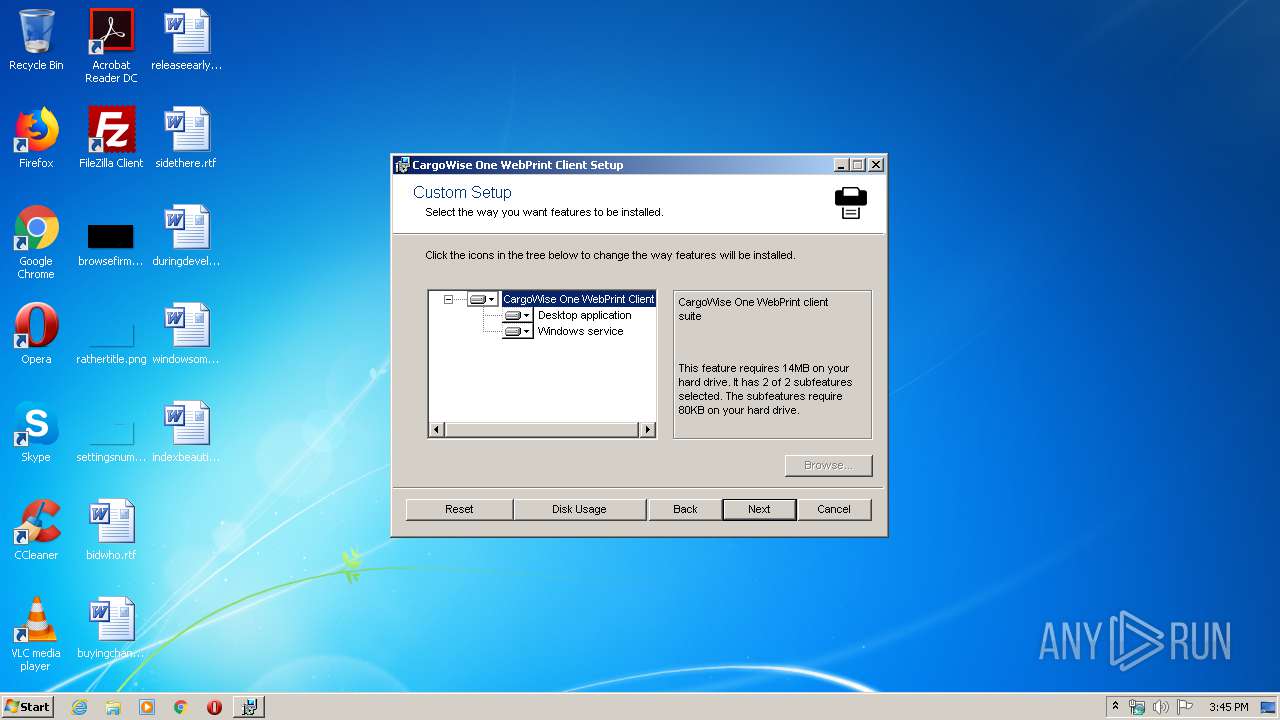Select the bidwho.rtf file icon
The width and height of the screenshot is (1280, 720).
click(x=111, y=531)
